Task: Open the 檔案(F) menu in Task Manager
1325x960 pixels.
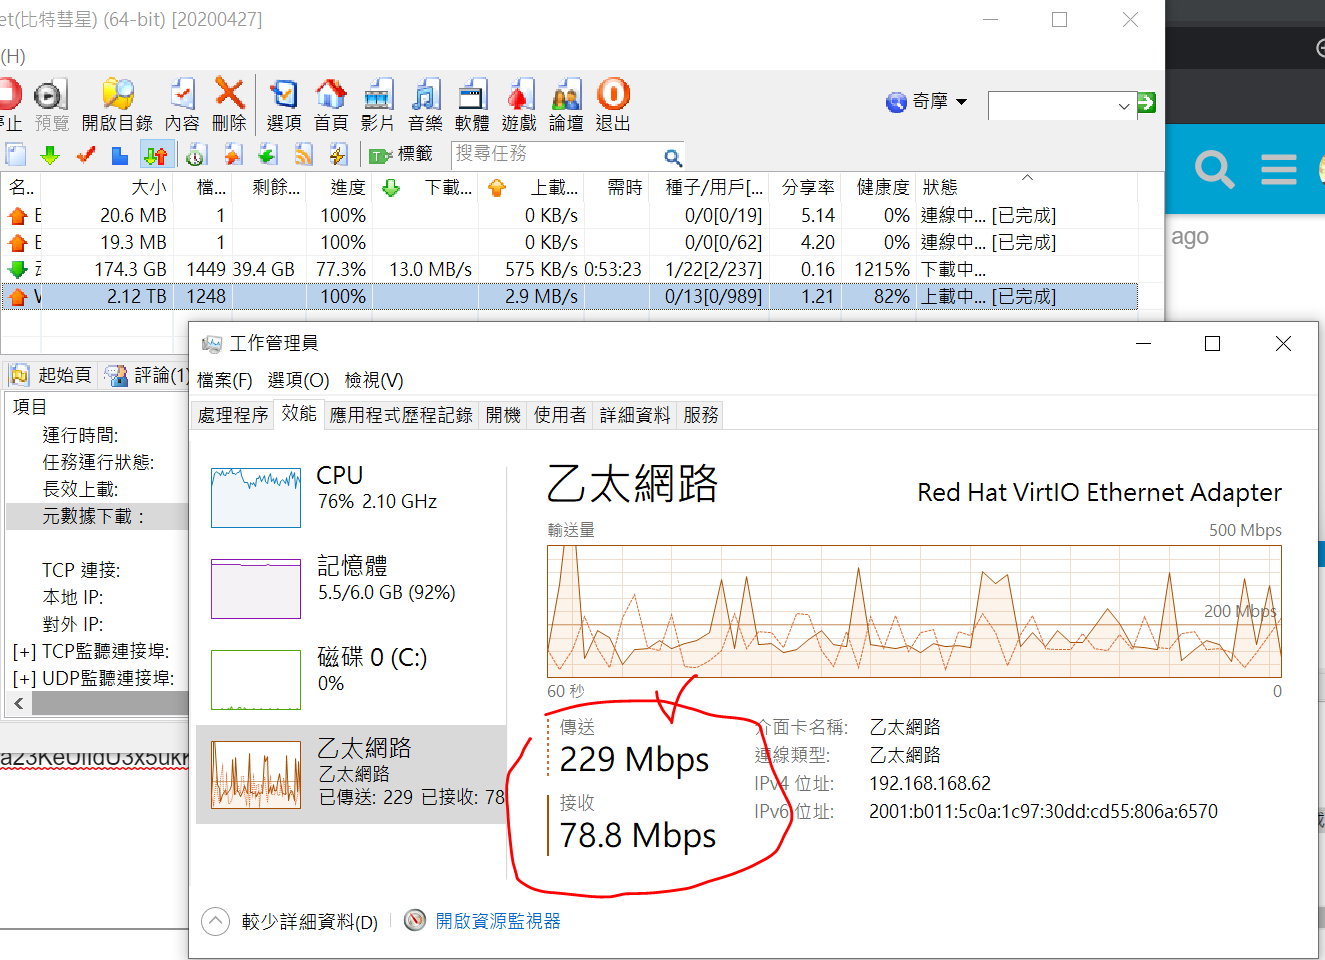Action: click(224, 380)
